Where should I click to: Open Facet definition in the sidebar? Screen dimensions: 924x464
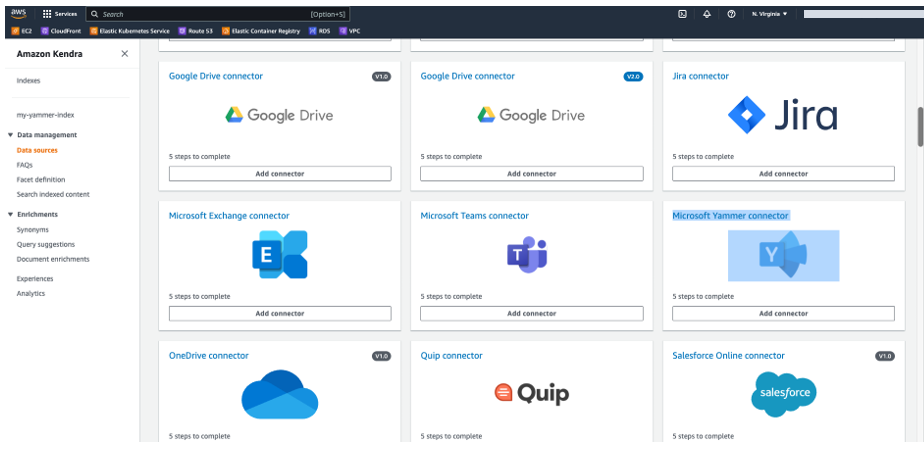pos(41,180)
